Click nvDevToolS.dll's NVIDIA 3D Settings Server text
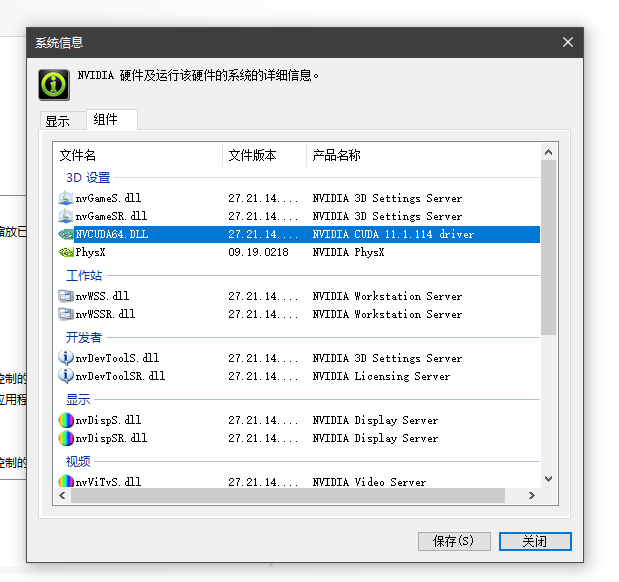 (387, 358)
